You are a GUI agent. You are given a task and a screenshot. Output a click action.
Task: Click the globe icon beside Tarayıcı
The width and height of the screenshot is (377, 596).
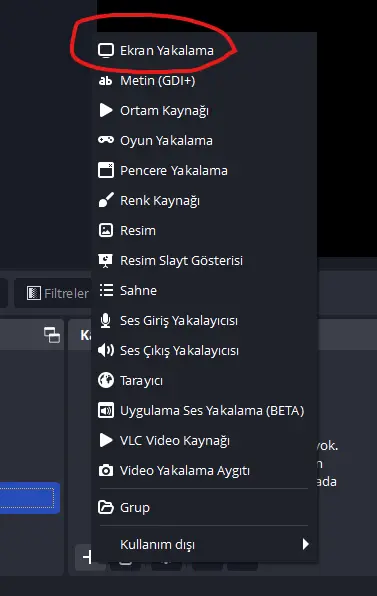(106, 380)
